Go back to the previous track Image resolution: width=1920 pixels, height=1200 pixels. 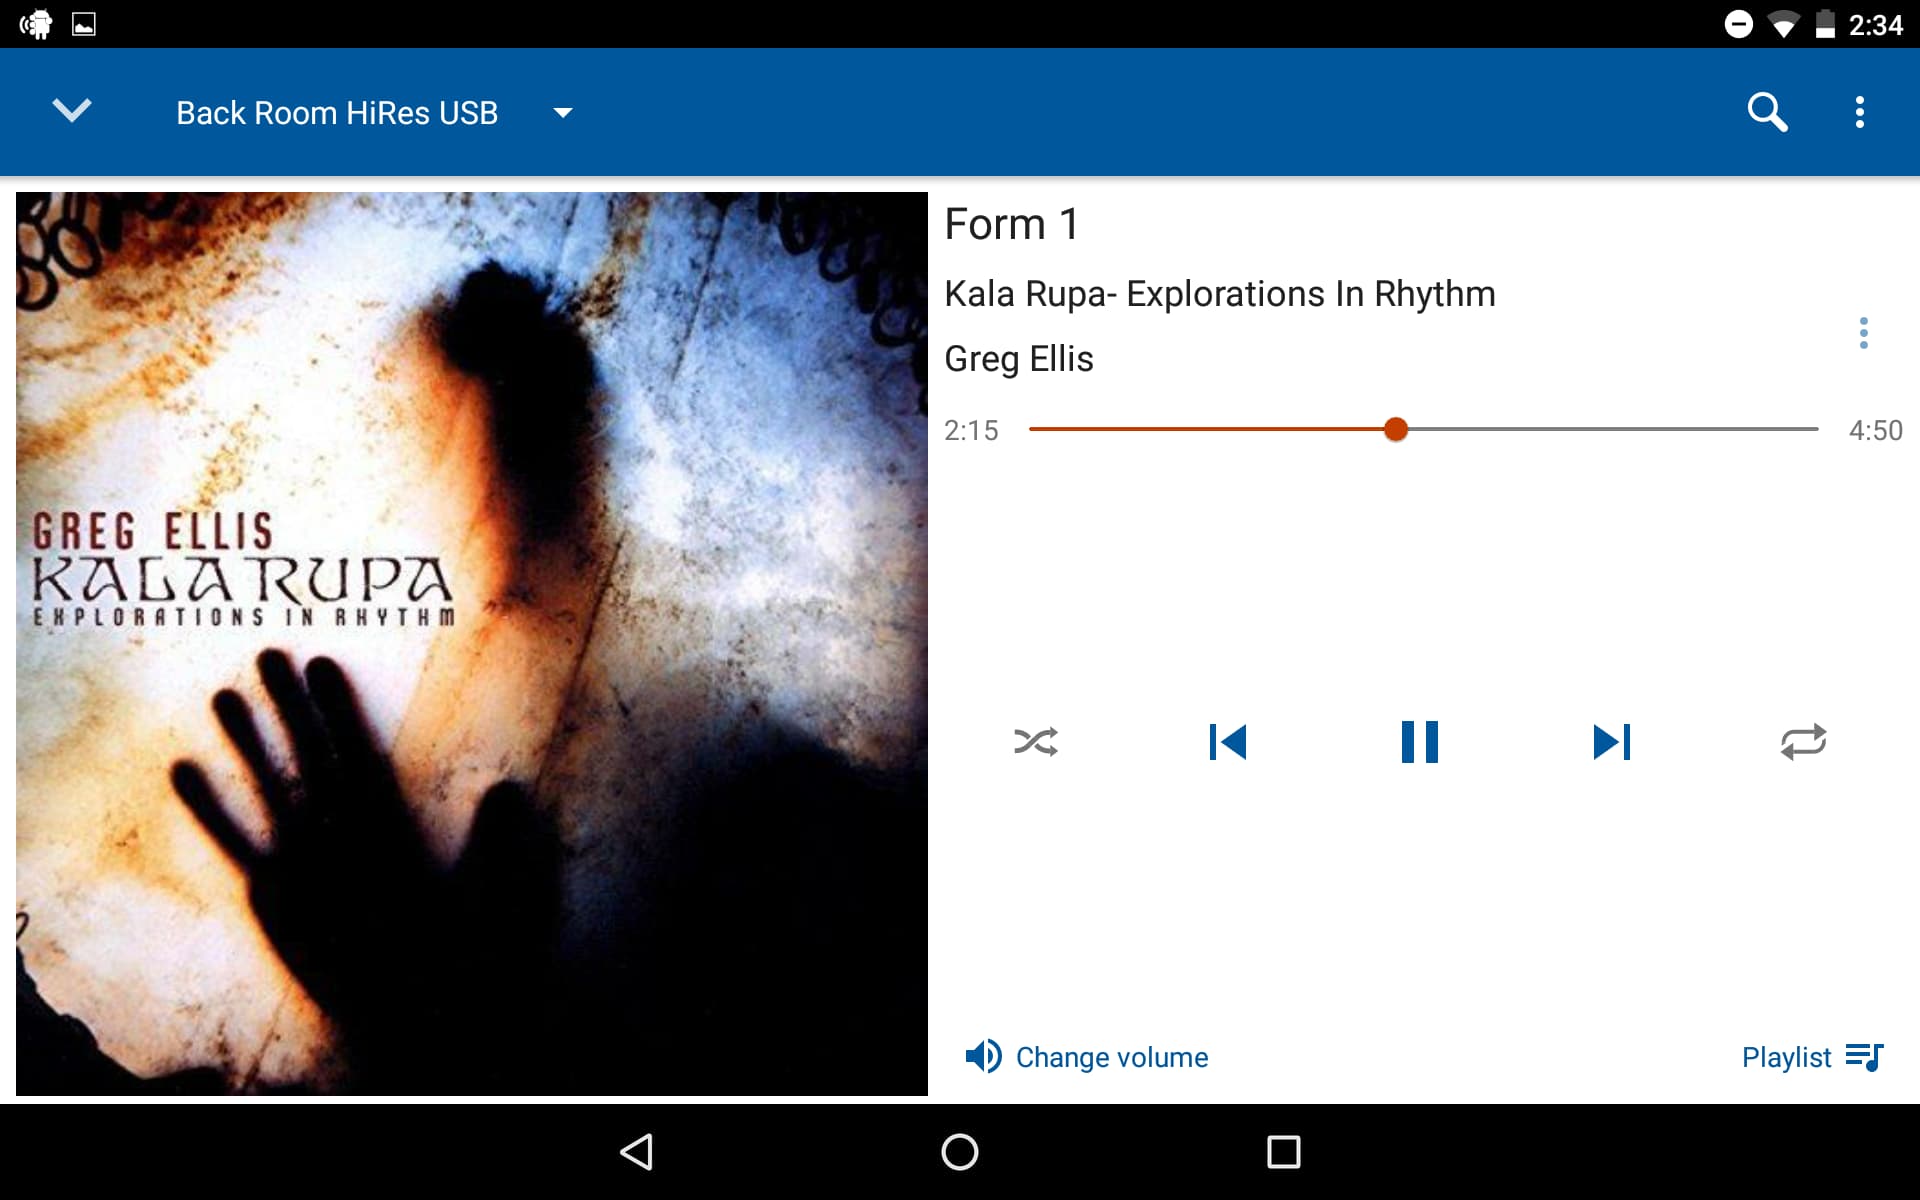(x=1228, y=742)
